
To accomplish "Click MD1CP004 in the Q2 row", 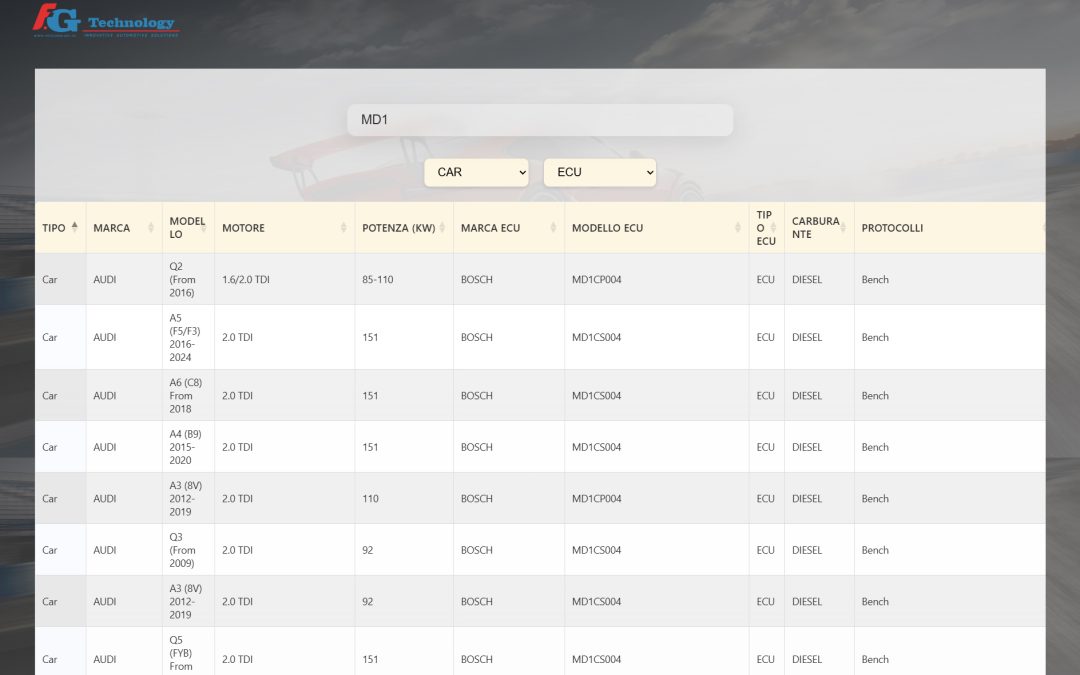I will pyautogui.click(x=596, y=280).
